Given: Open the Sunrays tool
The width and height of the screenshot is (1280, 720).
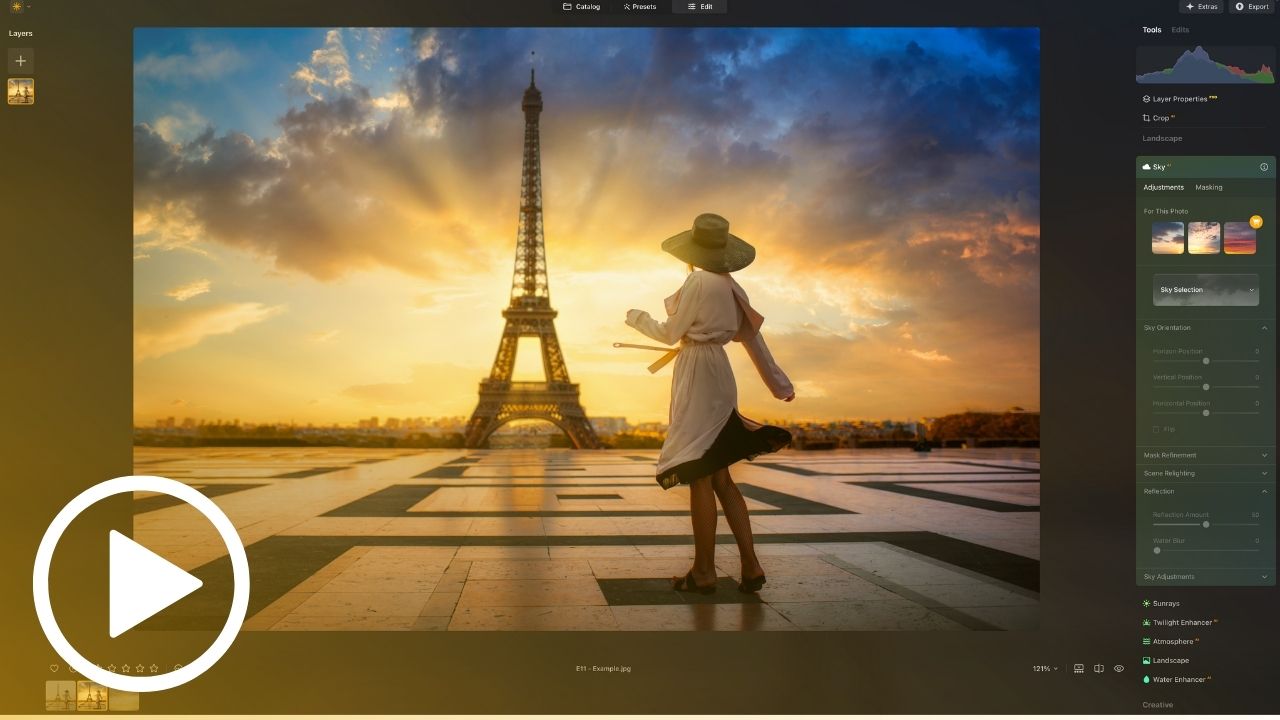Looking at the screenshot, I should [x=1165, y=604].
